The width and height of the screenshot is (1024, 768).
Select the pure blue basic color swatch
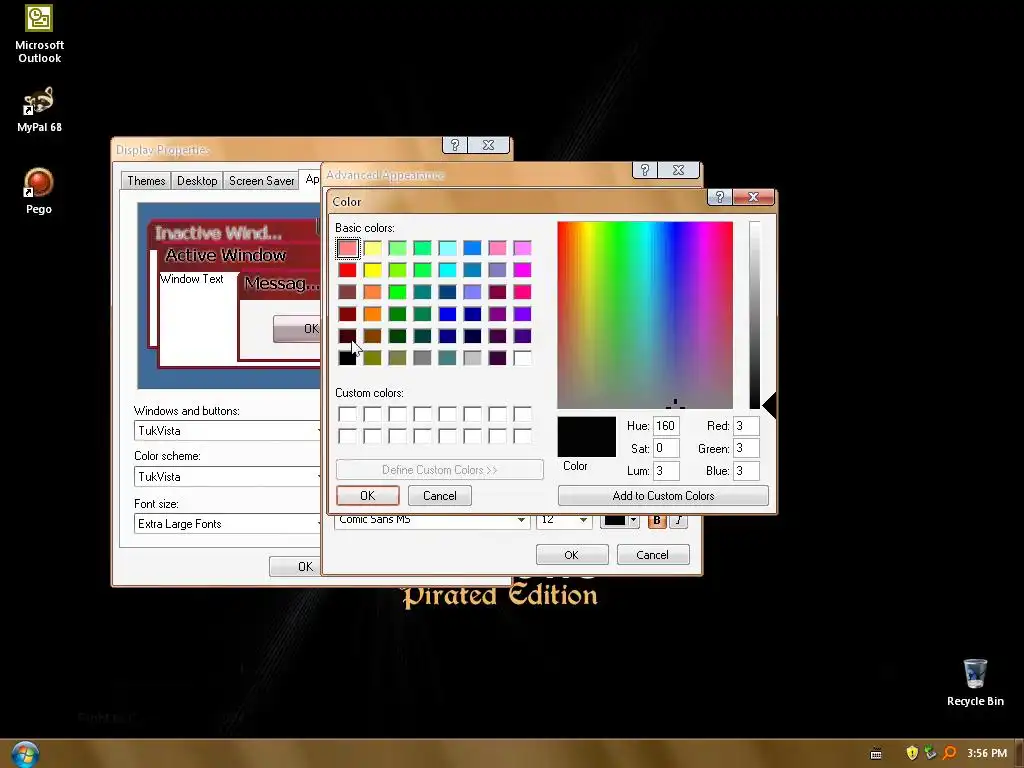447,314
